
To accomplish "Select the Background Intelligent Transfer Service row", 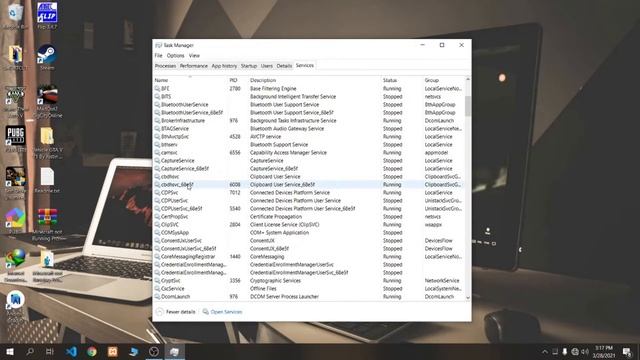I will [309, 96].
